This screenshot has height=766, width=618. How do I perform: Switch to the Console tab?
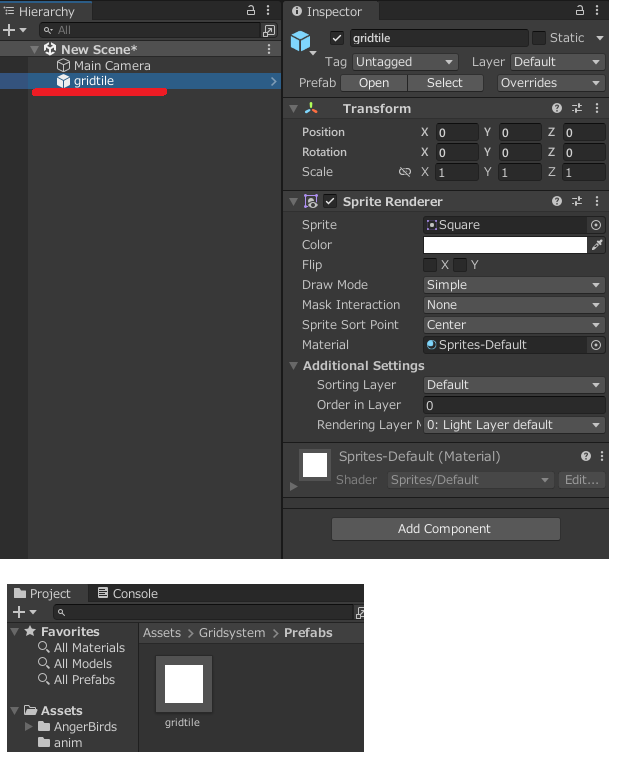tap(128, 594)
